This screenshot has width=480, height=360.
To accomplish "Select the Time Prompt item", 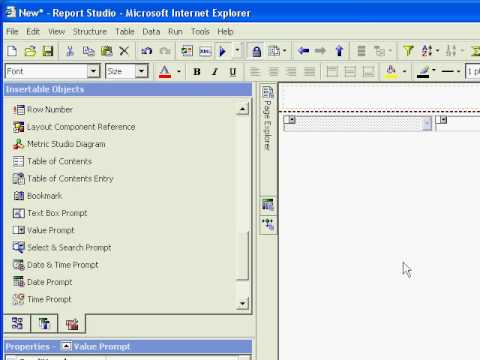I will tap(42, 299).
